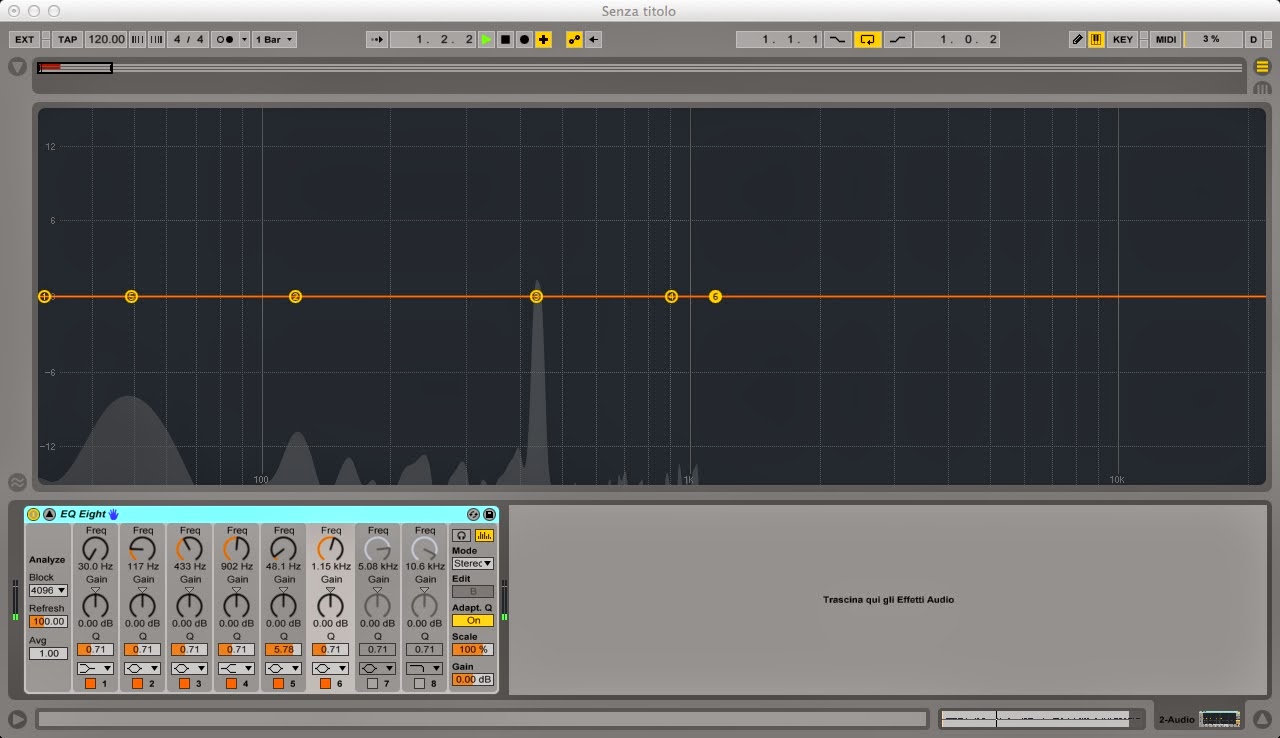The image size is (1280, 738).
Task: Toggle the yellow Loop switch
Action: (868, 40)
